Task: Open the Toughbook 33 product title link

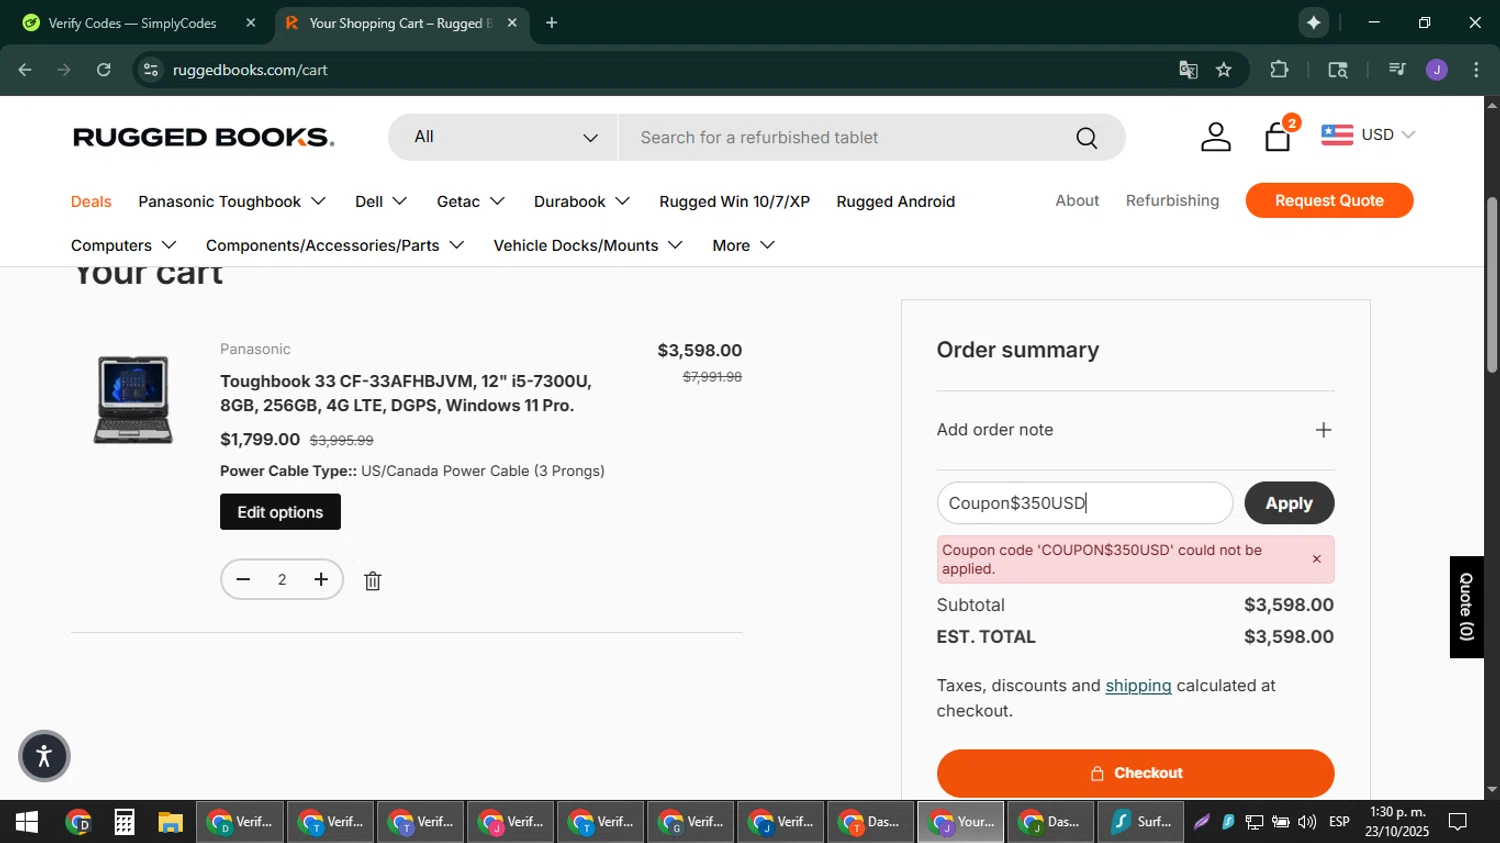Action: coord(406,393)
